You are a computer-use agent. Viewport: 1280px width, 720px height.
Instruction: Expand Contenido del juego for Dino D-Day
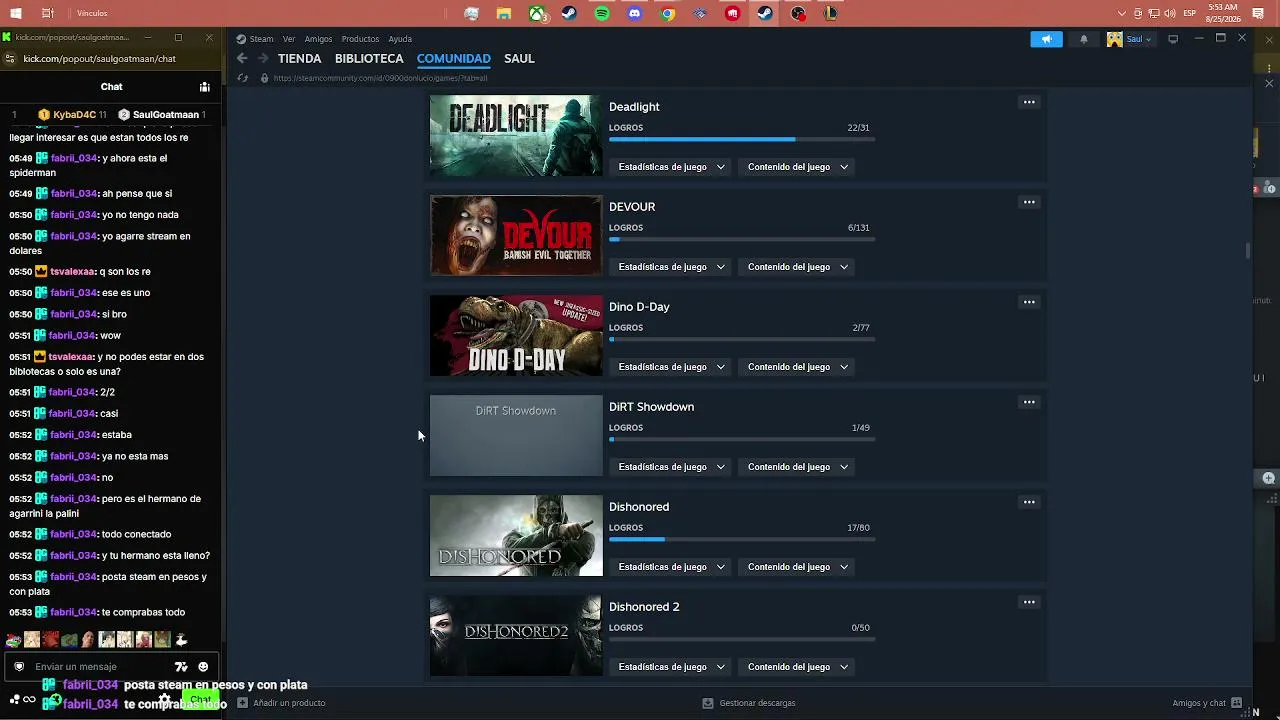(x=797, y=367)
